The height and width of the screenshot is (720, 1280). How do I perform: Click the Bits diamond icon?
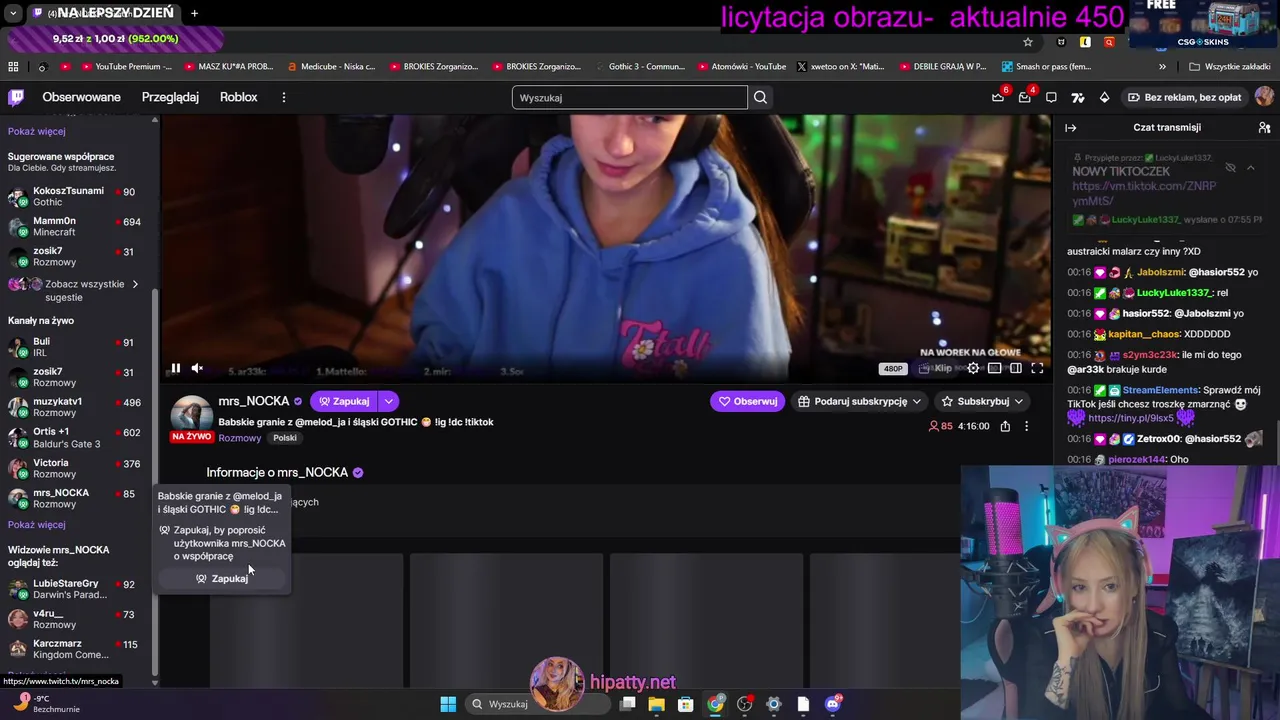tap(1104, 97)
